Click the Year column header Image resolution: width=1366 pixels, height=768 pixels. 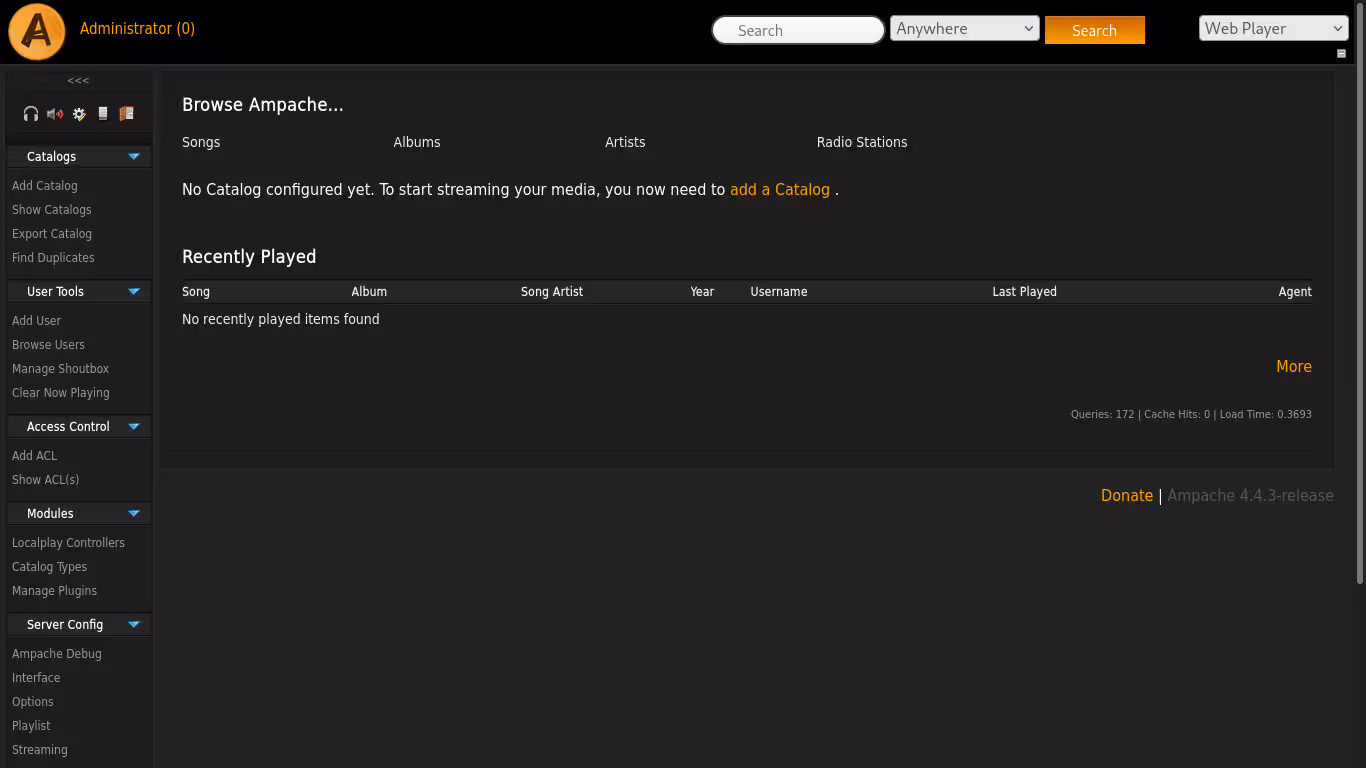[x=702, y=292]
